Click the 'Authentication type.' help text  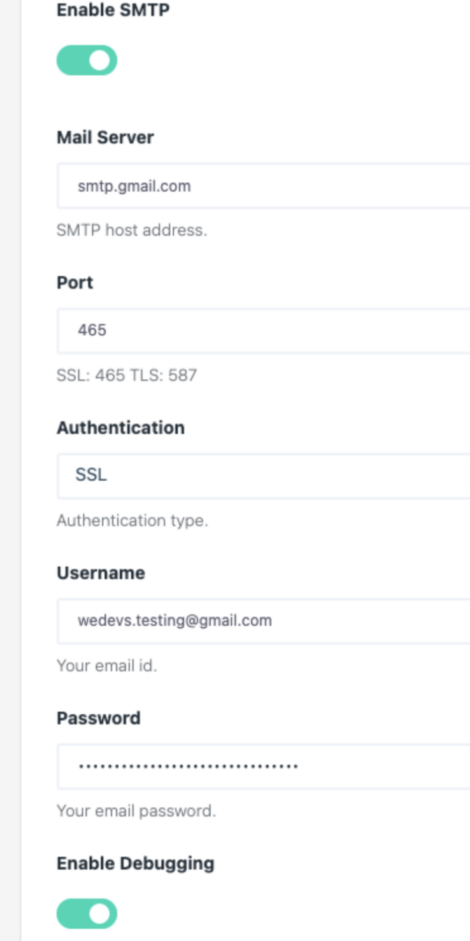point(132,520)
